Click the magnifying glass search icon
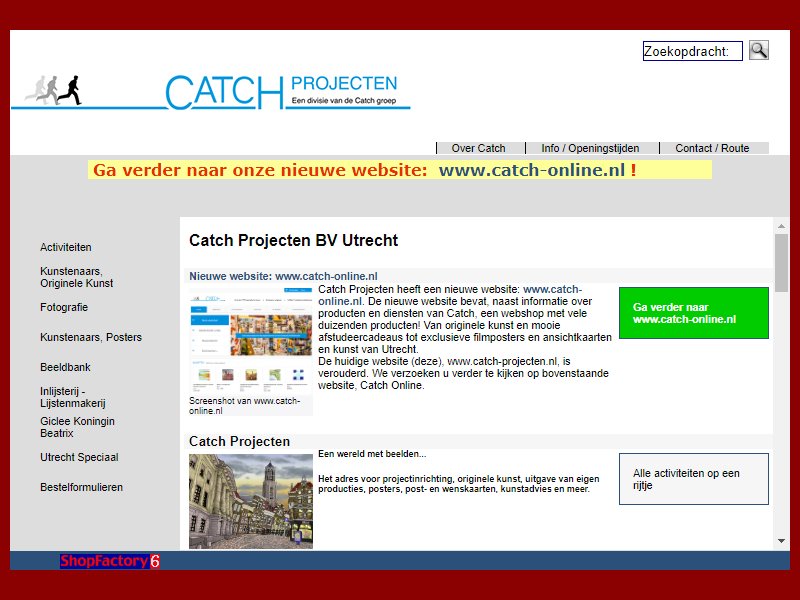This screenshot has width=800, height=600. [x=759, y=51]
